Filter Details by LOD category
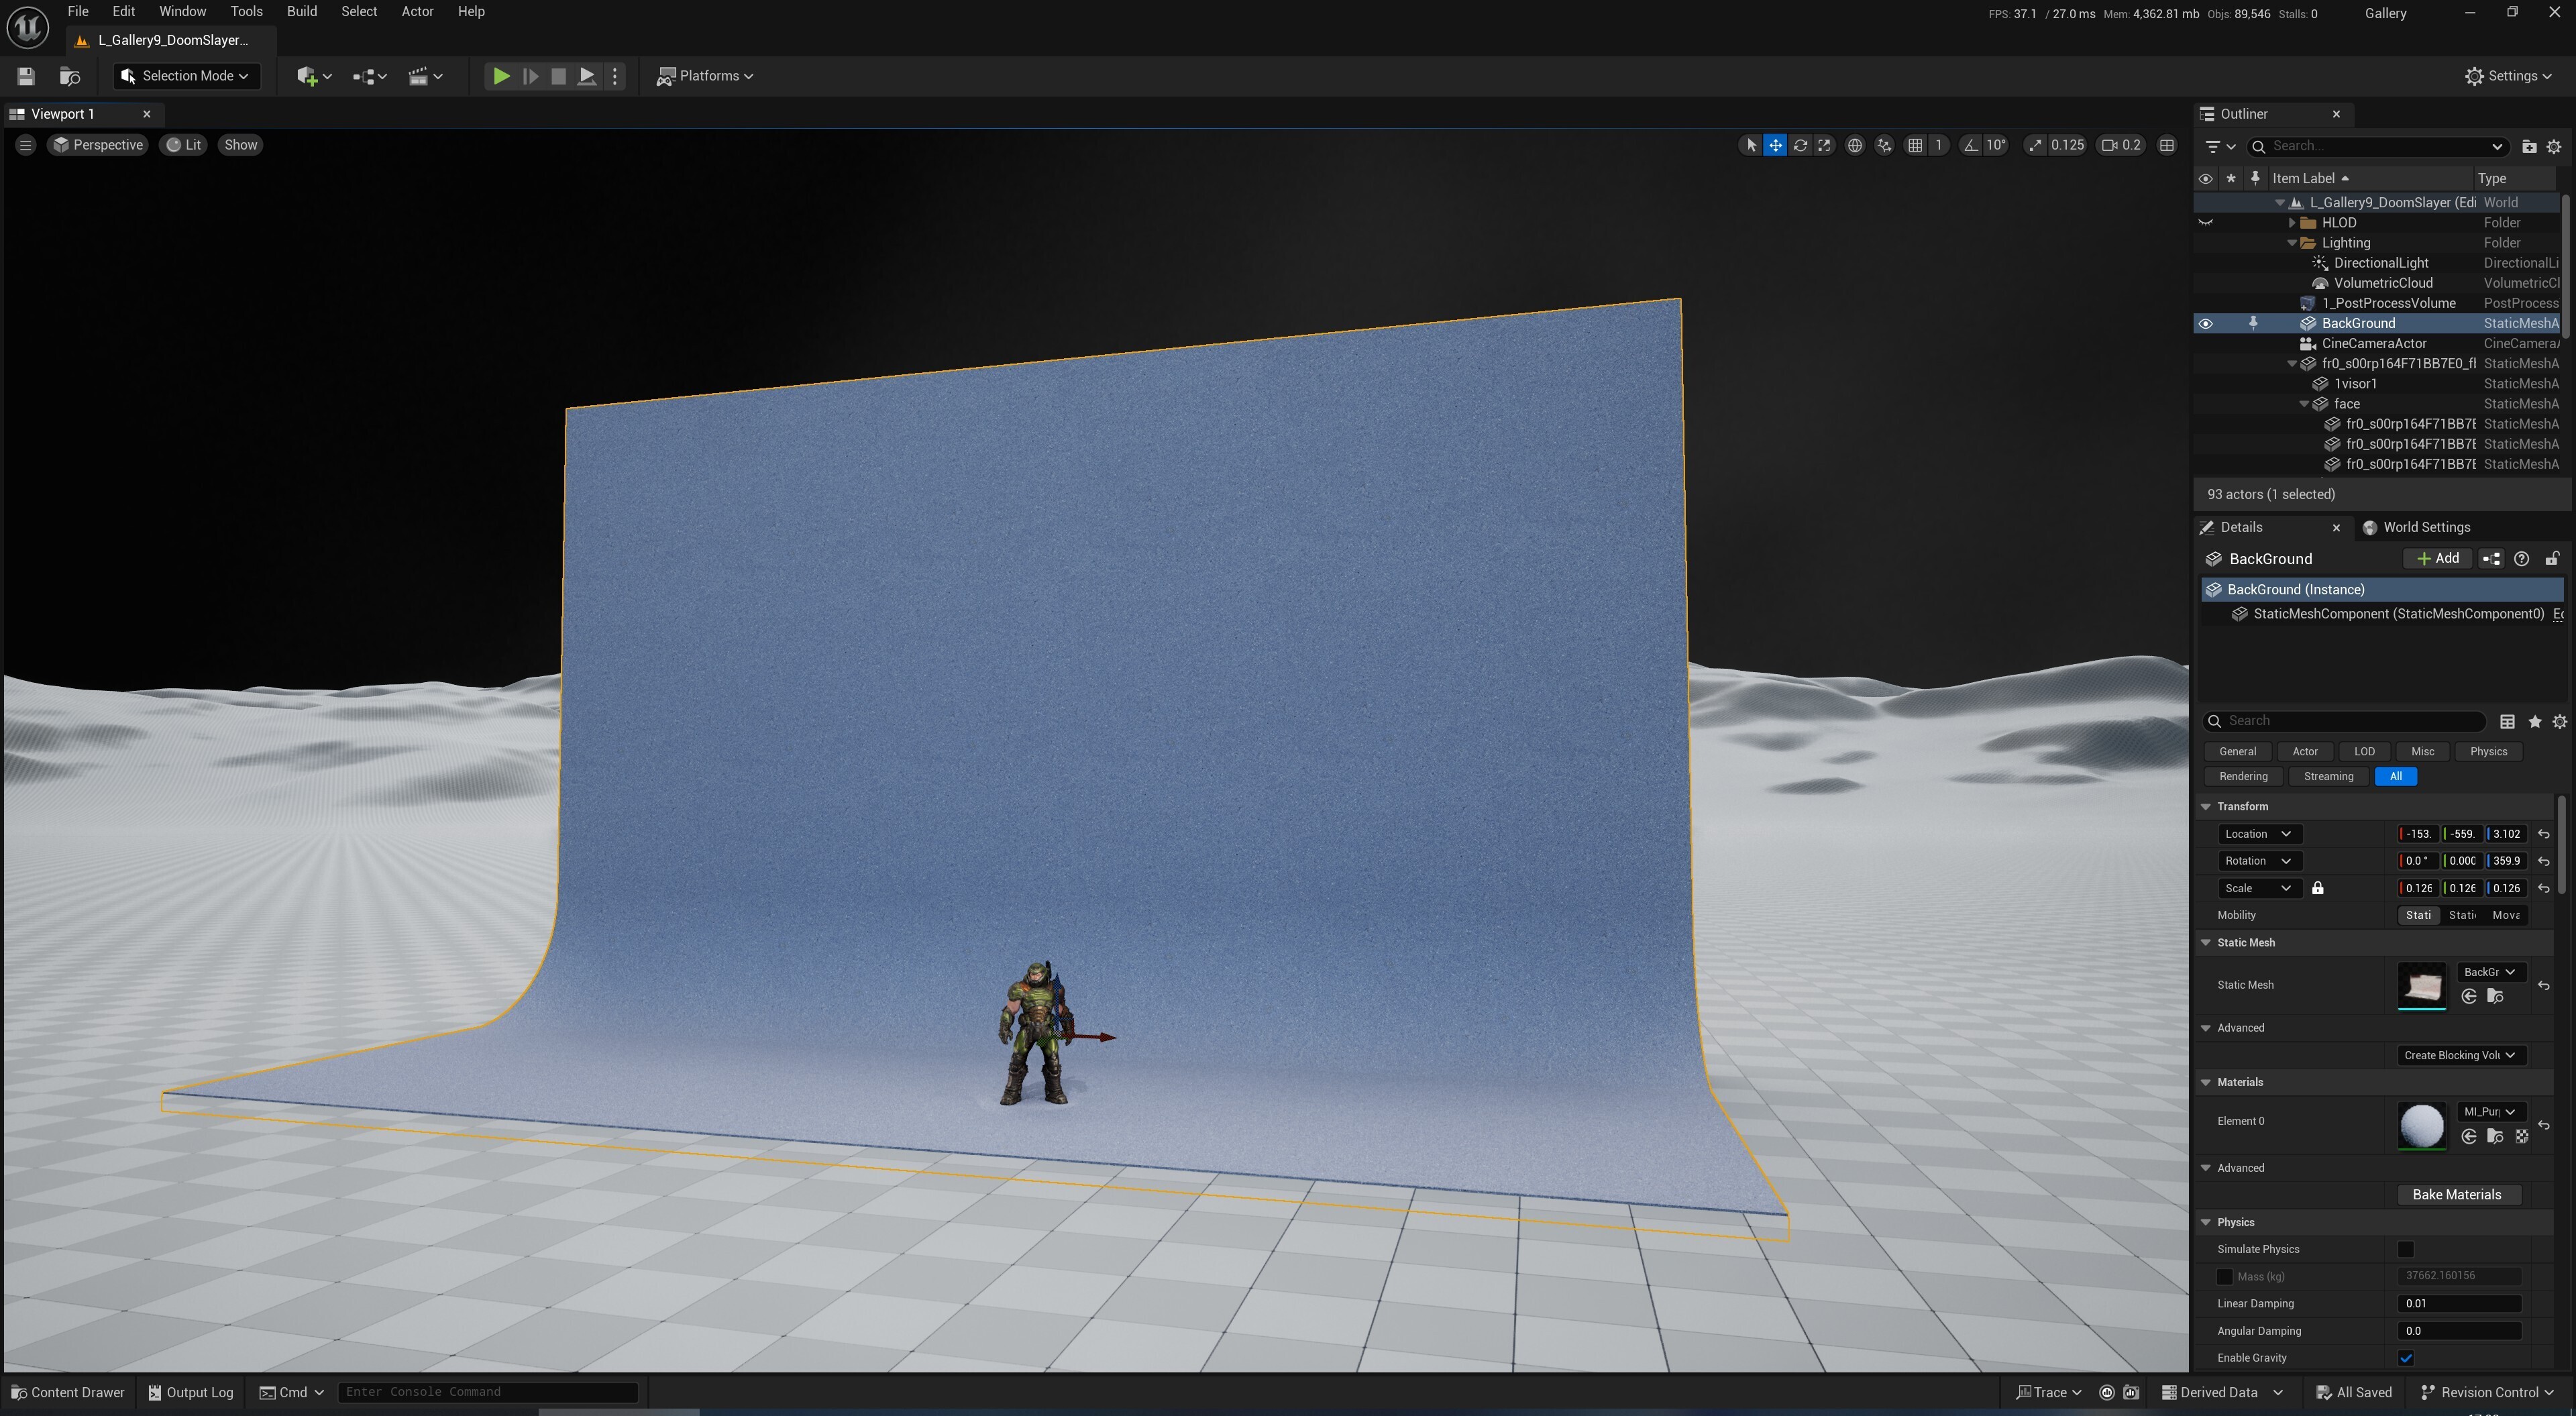 coord(2364,751)
